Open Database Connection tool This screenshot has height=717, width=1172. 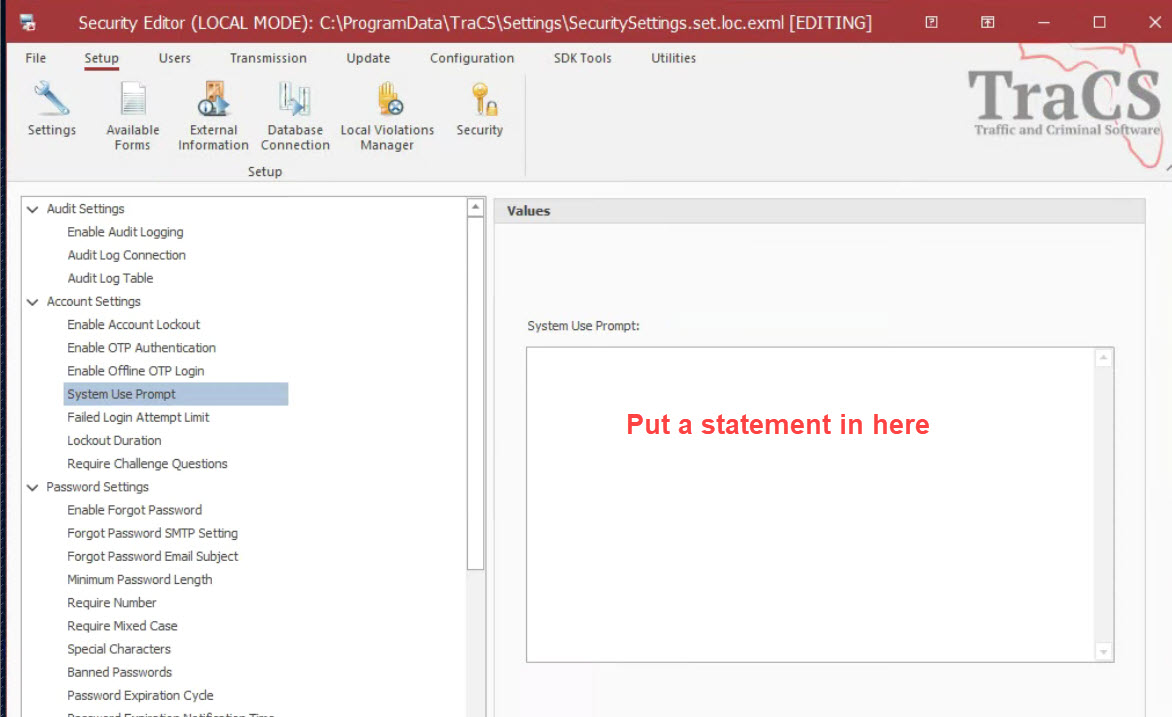pos(295,101)
